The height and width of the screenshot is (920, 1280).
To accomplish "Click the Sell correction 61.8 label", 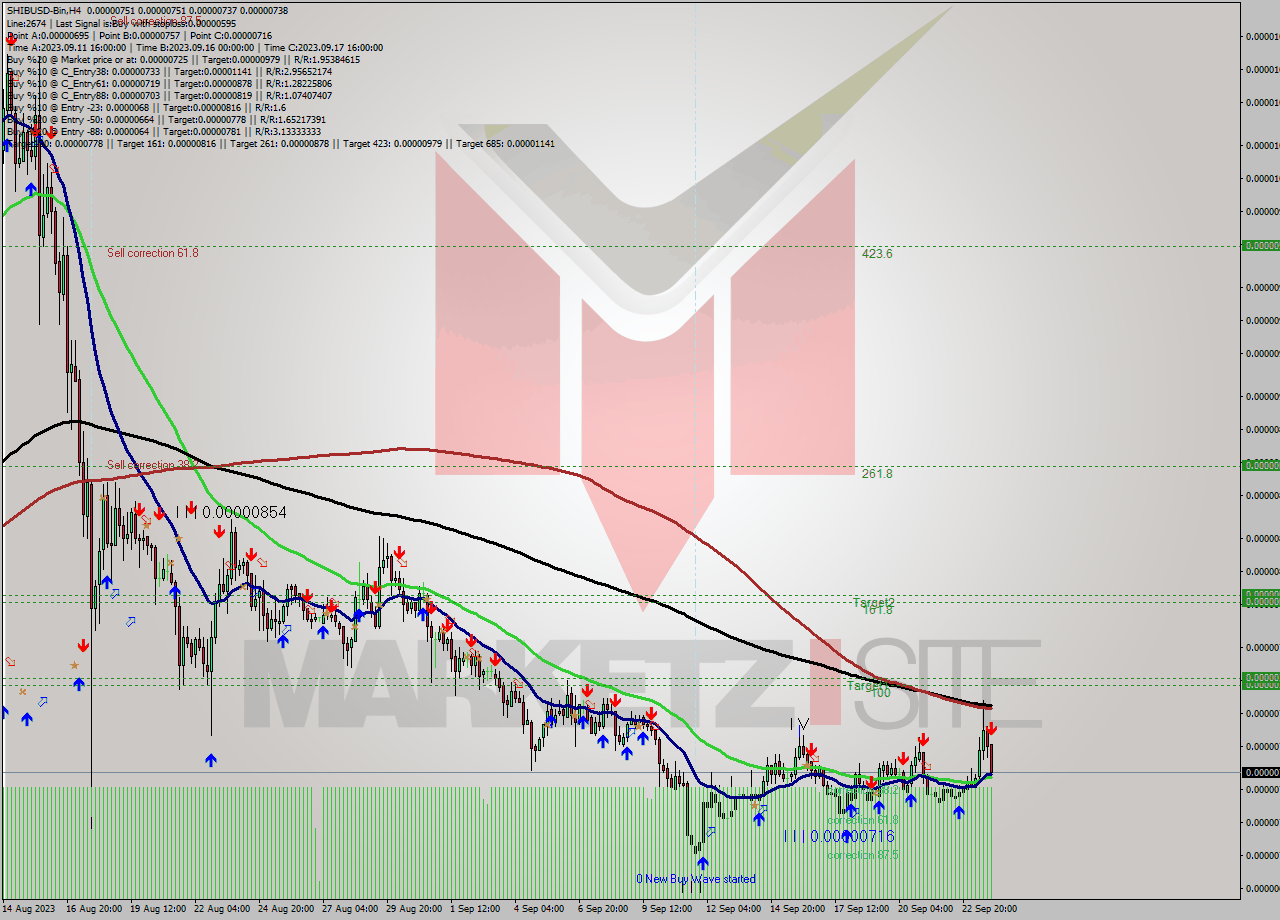I will point(153,253).
